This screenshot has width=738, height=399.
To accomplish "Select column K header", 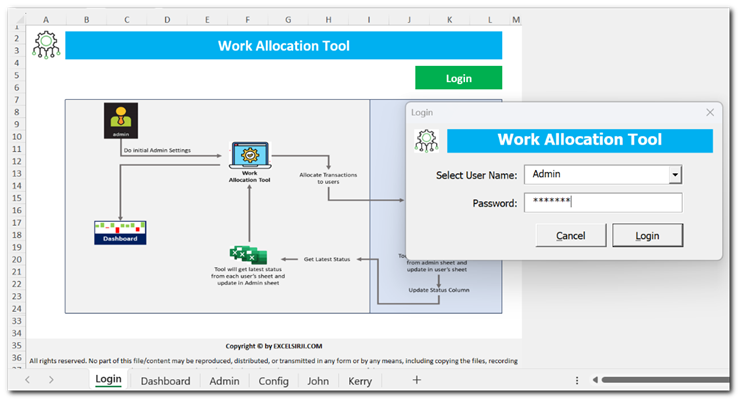I will point(449,19).
